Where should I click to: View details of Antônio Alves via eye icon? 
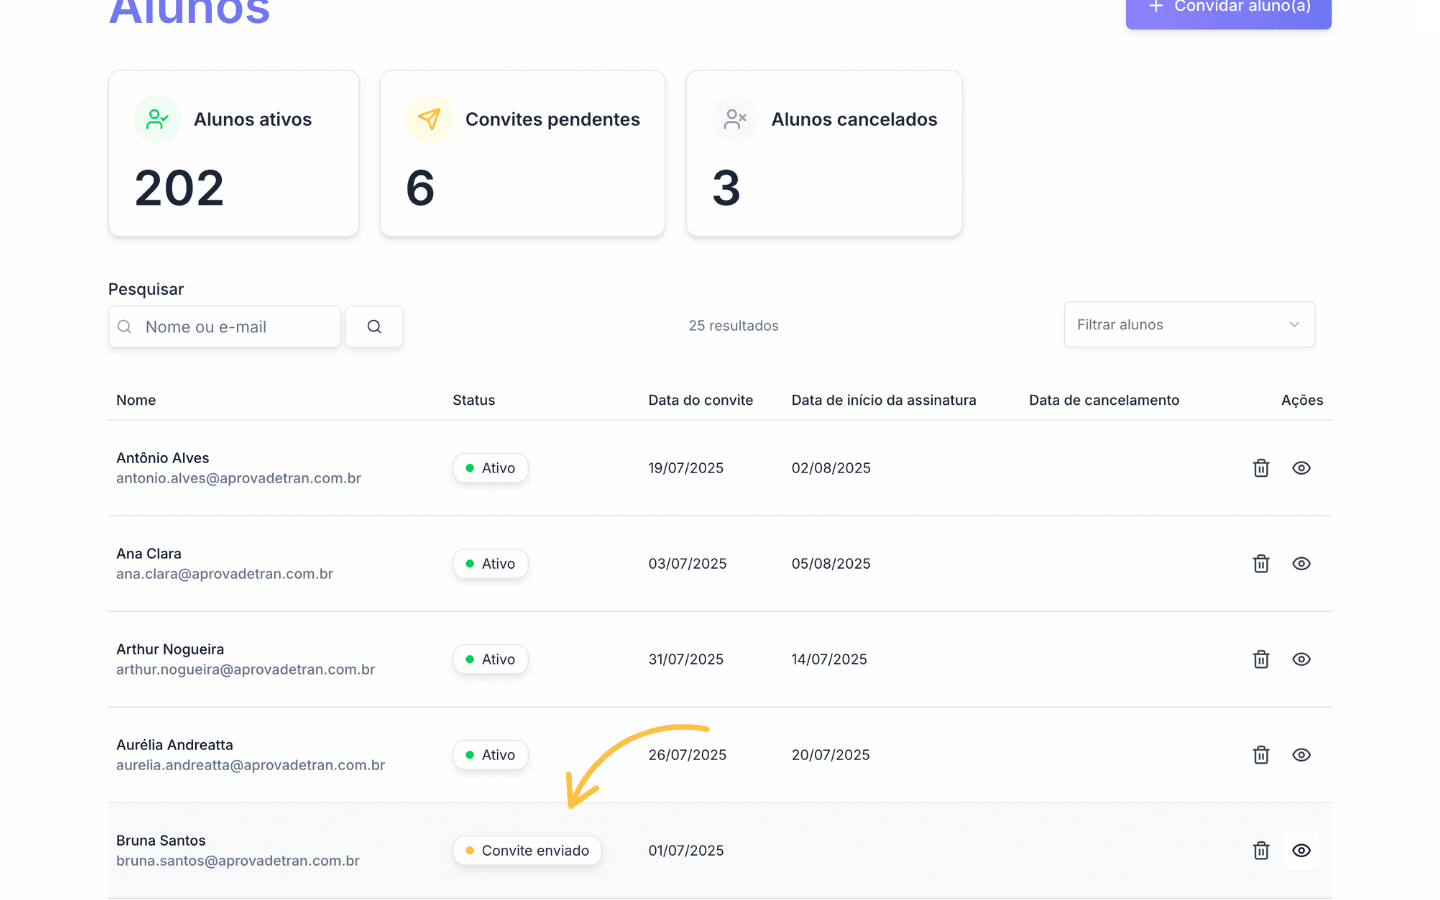(x=1301, y=468)
